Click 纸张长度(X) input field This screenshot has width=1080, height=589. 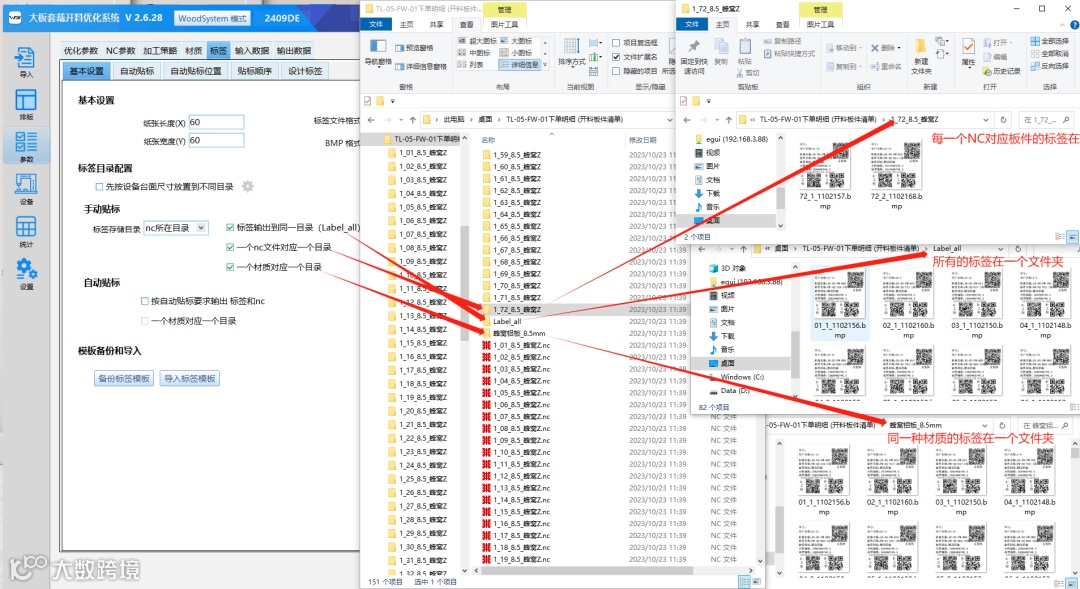point(216,123)
